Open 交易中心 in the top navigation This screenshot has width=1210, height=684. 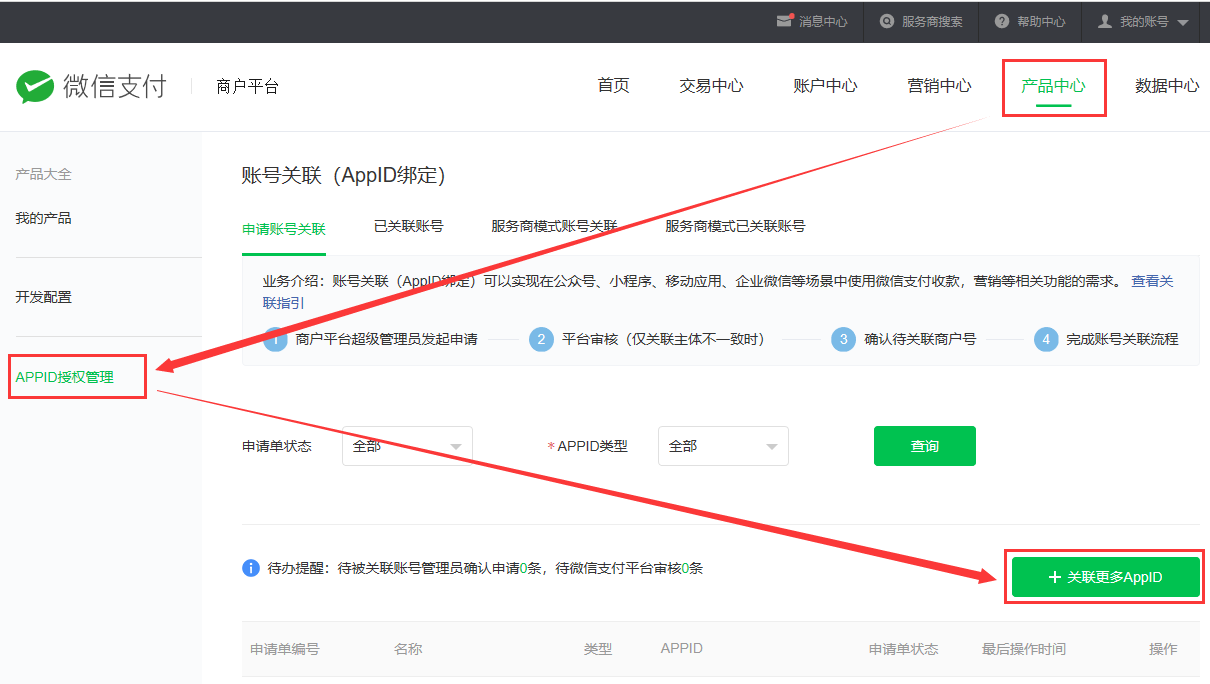click(x=711, y=86)
